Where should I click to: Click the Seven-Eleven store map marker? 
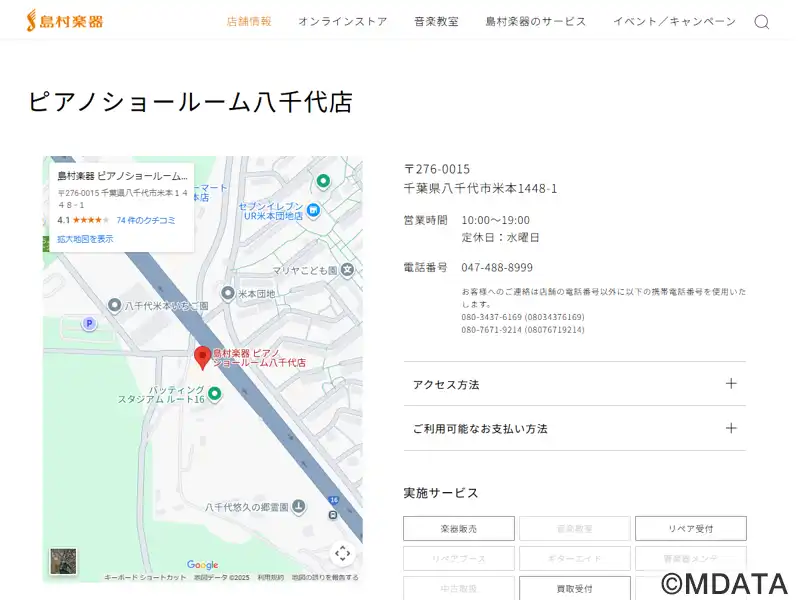[313, 210]
